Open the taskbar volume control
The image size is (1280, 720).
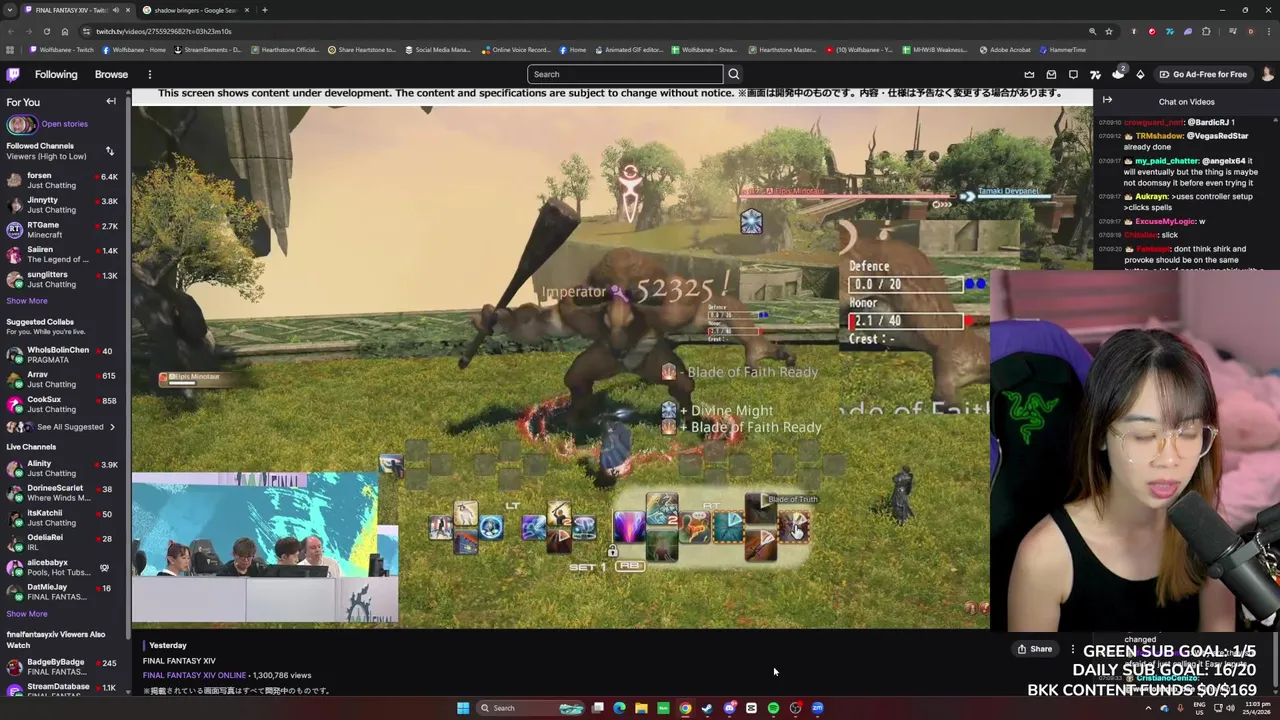point(1231,708)
